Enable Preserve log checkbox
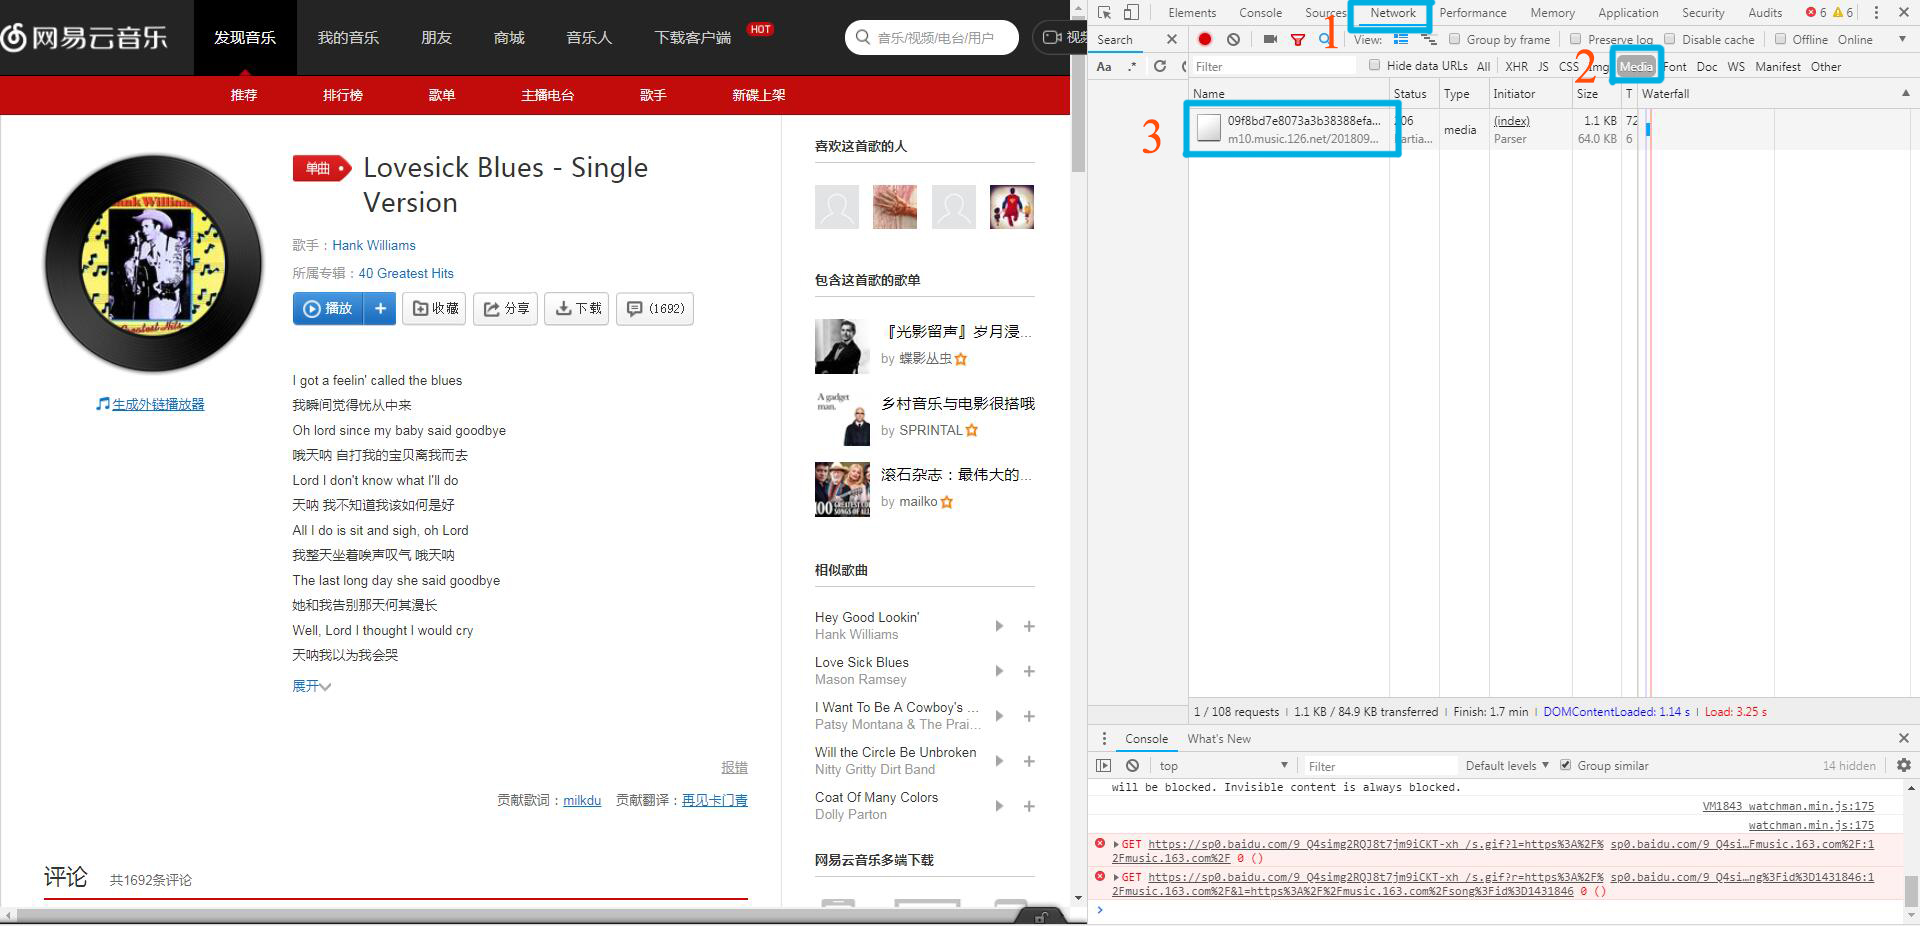The height and width of the screenshot is (926, 1920). pos(1576,39)
